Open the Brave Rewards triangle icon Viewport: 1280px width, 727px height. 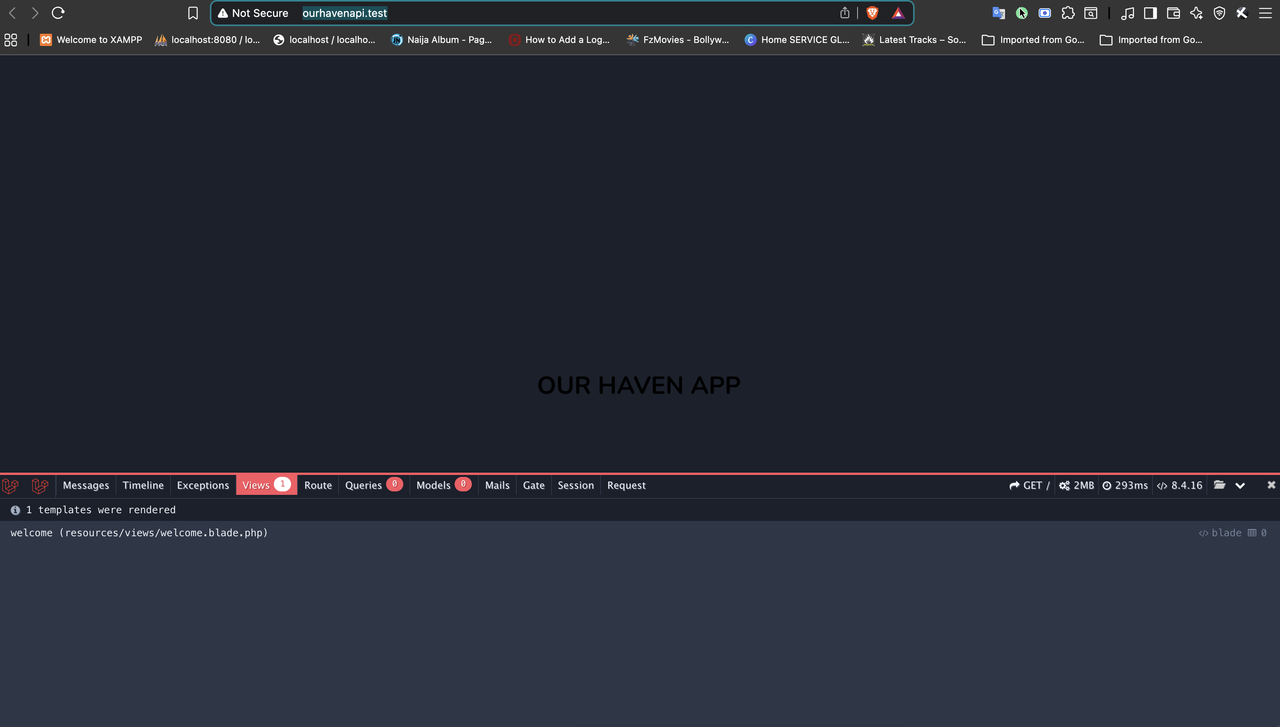tap(898, 13)
